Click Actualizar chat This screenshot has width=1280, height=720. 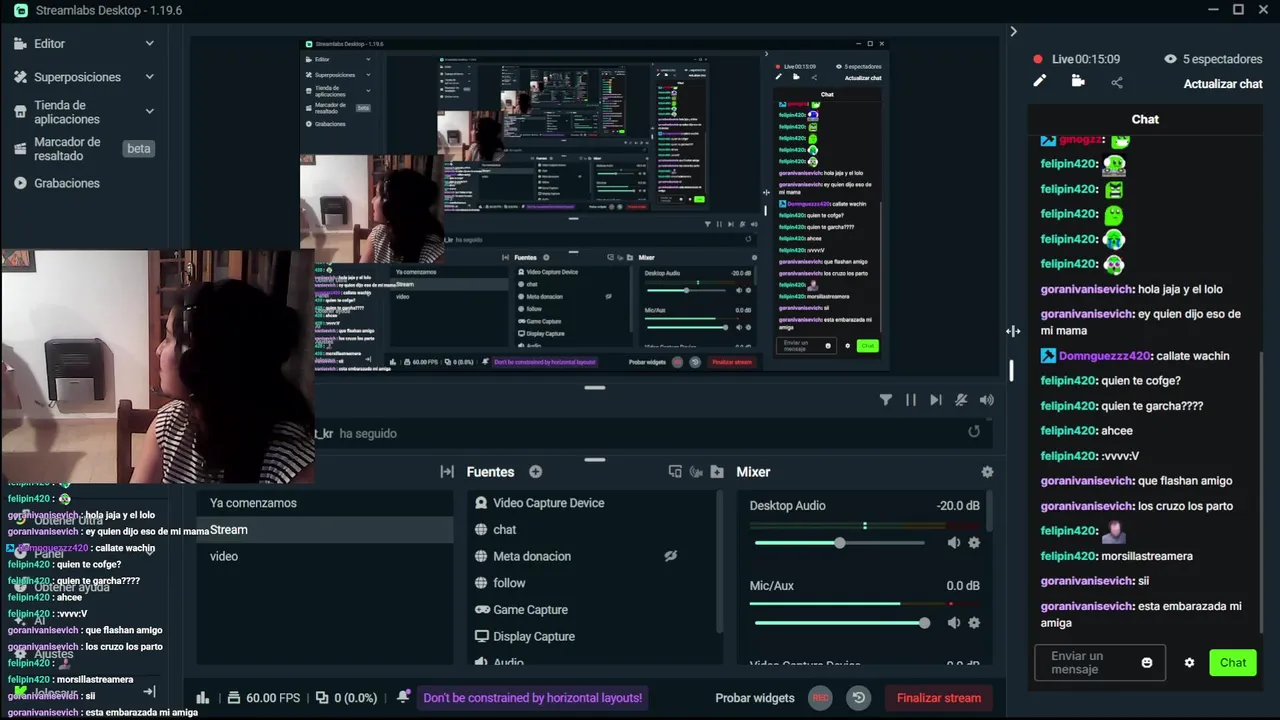[1223, 84]
